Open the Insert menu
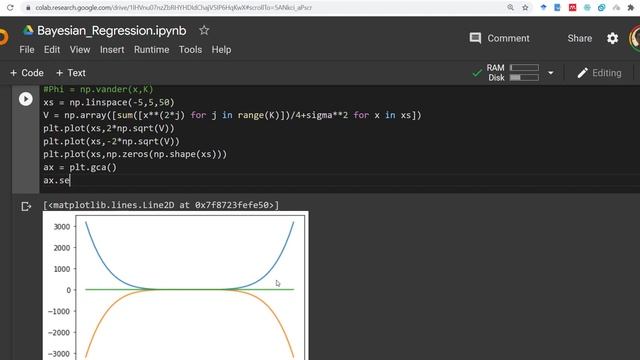640x360 pixels. coord(112,50)
